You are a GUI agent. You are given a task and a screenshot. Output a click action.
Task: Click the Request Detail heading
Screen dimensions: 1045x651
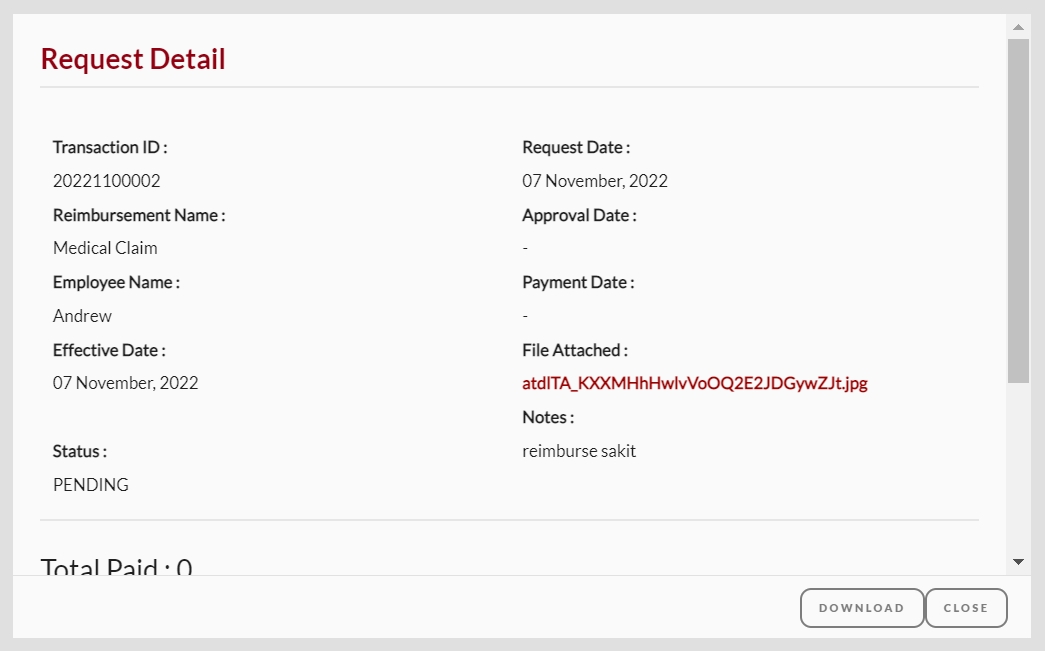[x=133, y=59]
